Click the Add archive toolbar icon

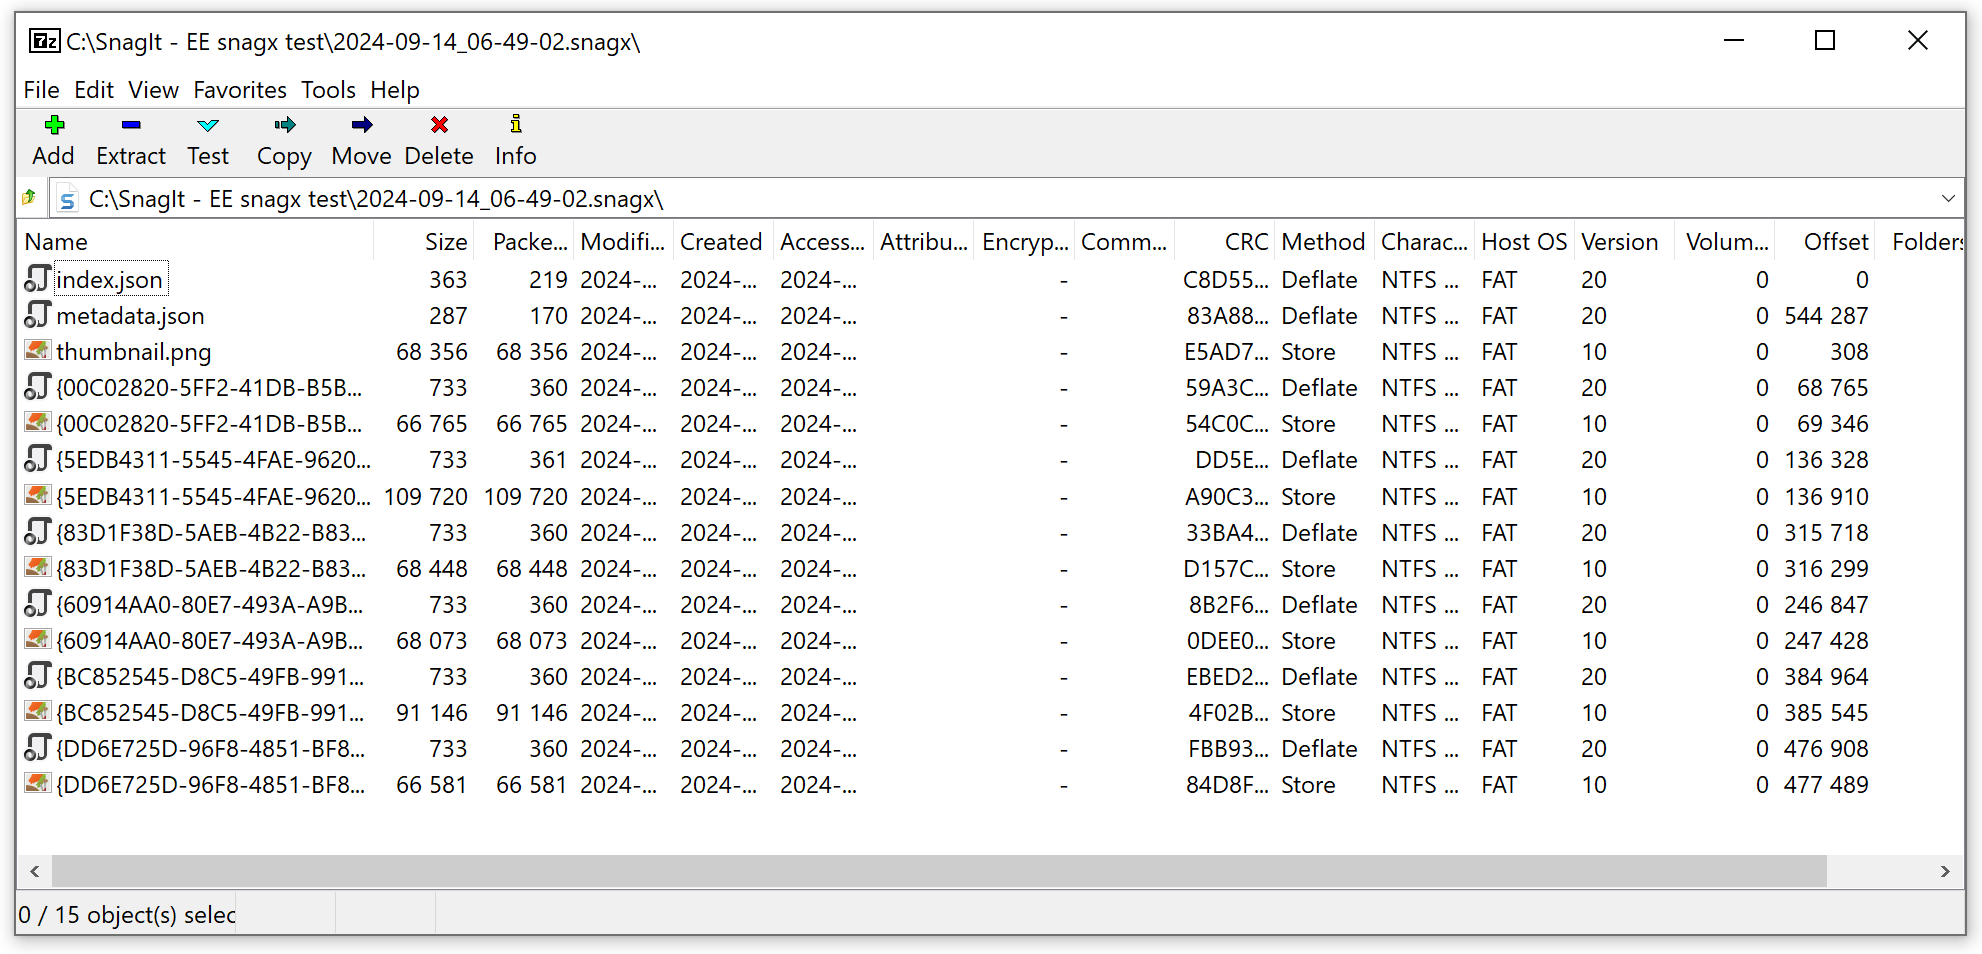click(x=54, y=138)
